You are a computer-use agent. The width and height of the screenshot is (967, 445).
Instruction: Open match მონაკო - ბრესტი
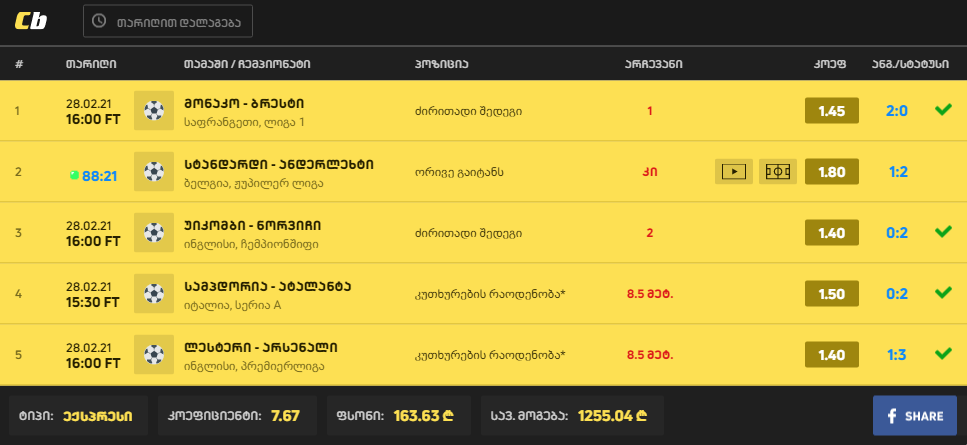(x=244, y=104)
